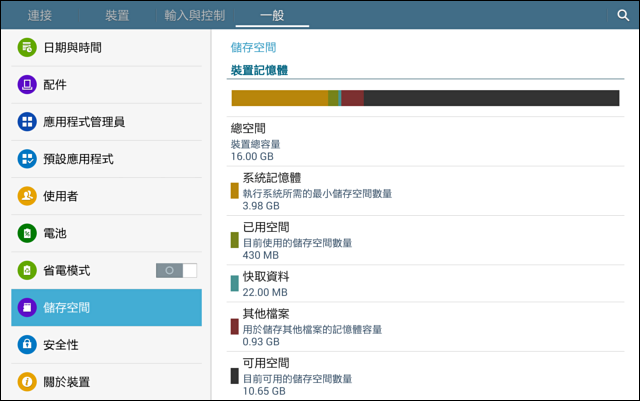Open the search magnifier icon
Viewport: 640px width, 401px height.
(x=623, y=16)
